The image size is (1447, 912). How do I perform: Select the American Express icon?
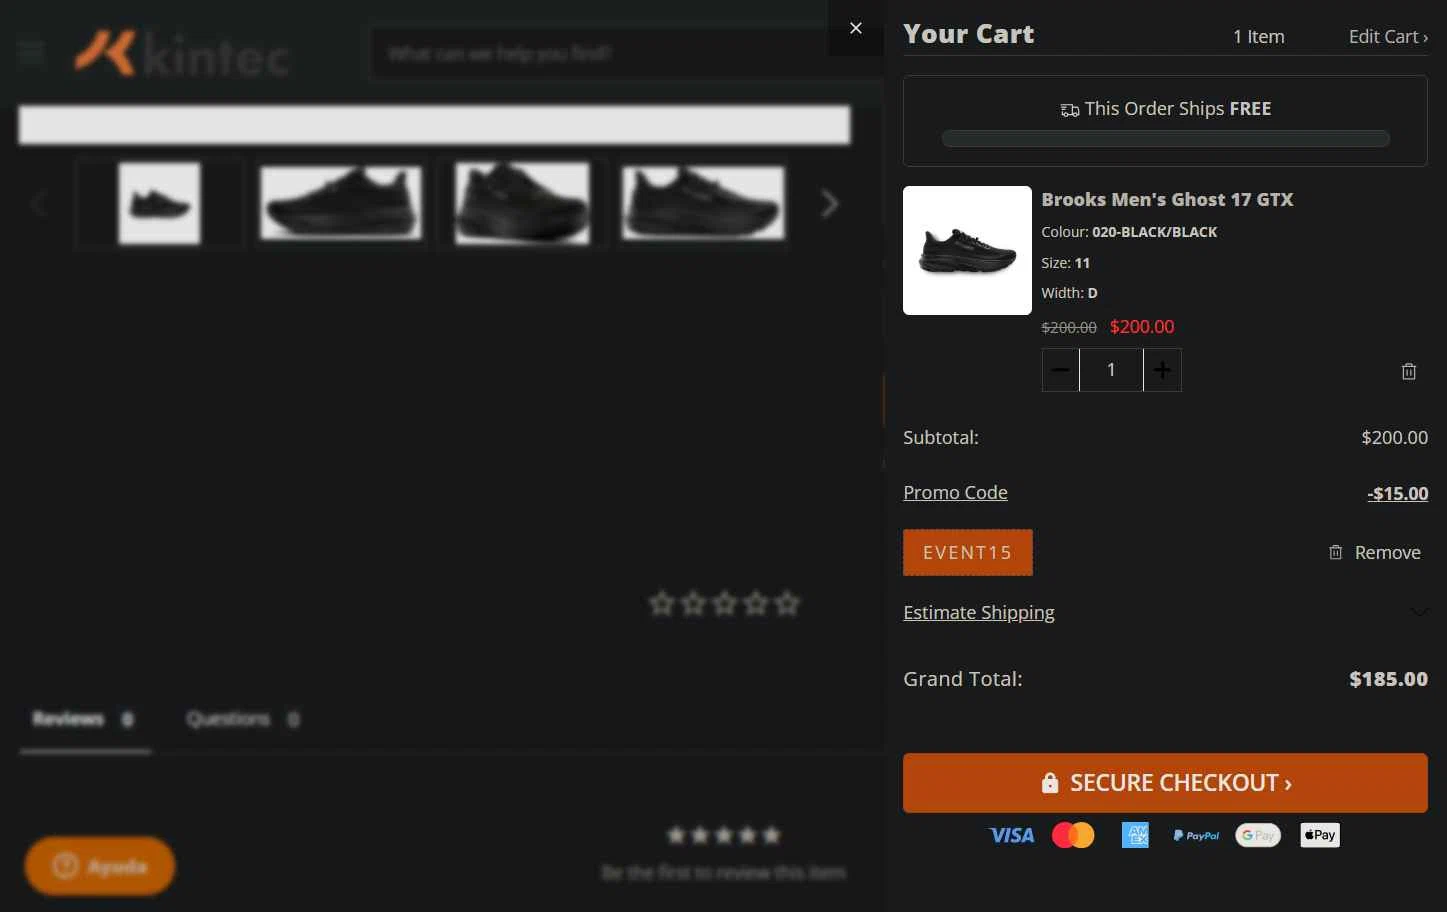click(x=1135, y=835)
